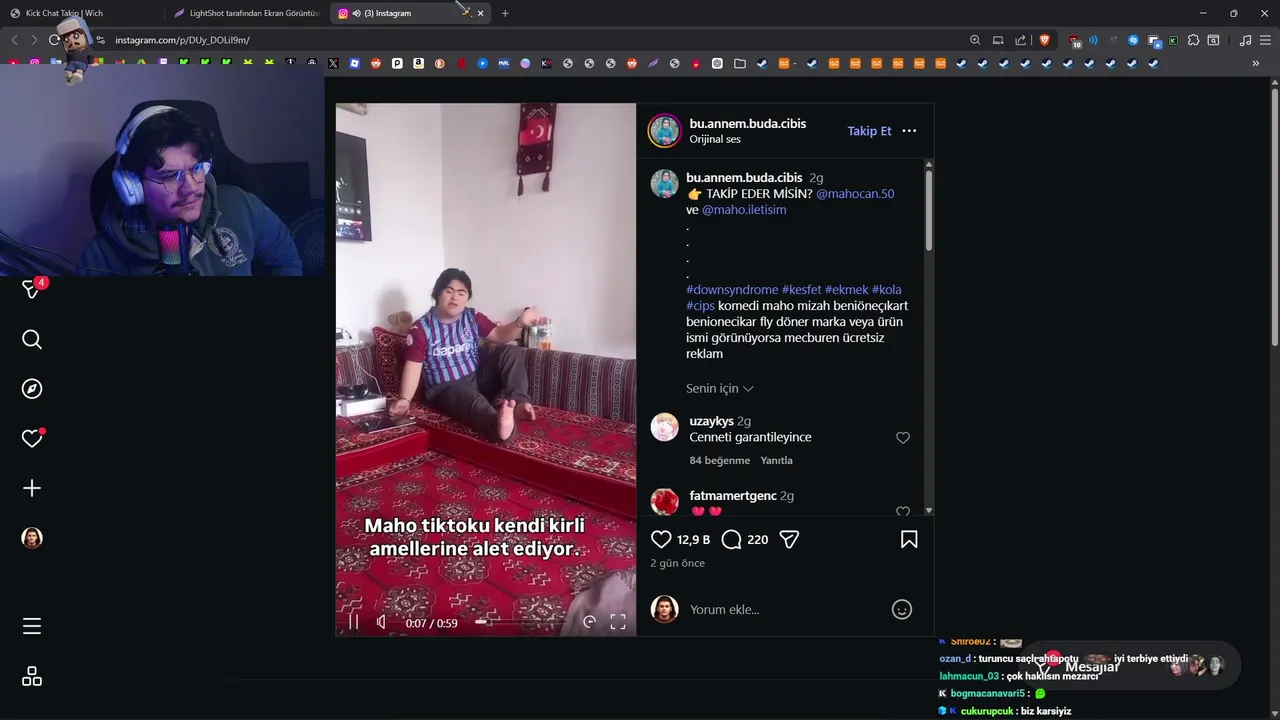Viewport: 1280px width, 720px height.
Task: Switch to the LightShot browser tab
Action: point(245,13)
